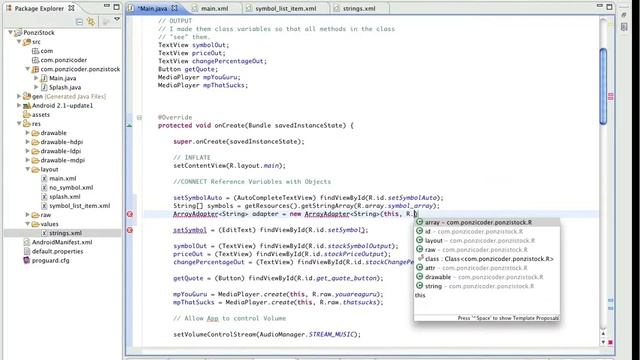This screenshot has width=640, height=360.
Task: Toggle Link with Editor in Package Explorer
Action: [x=91, y=21]
